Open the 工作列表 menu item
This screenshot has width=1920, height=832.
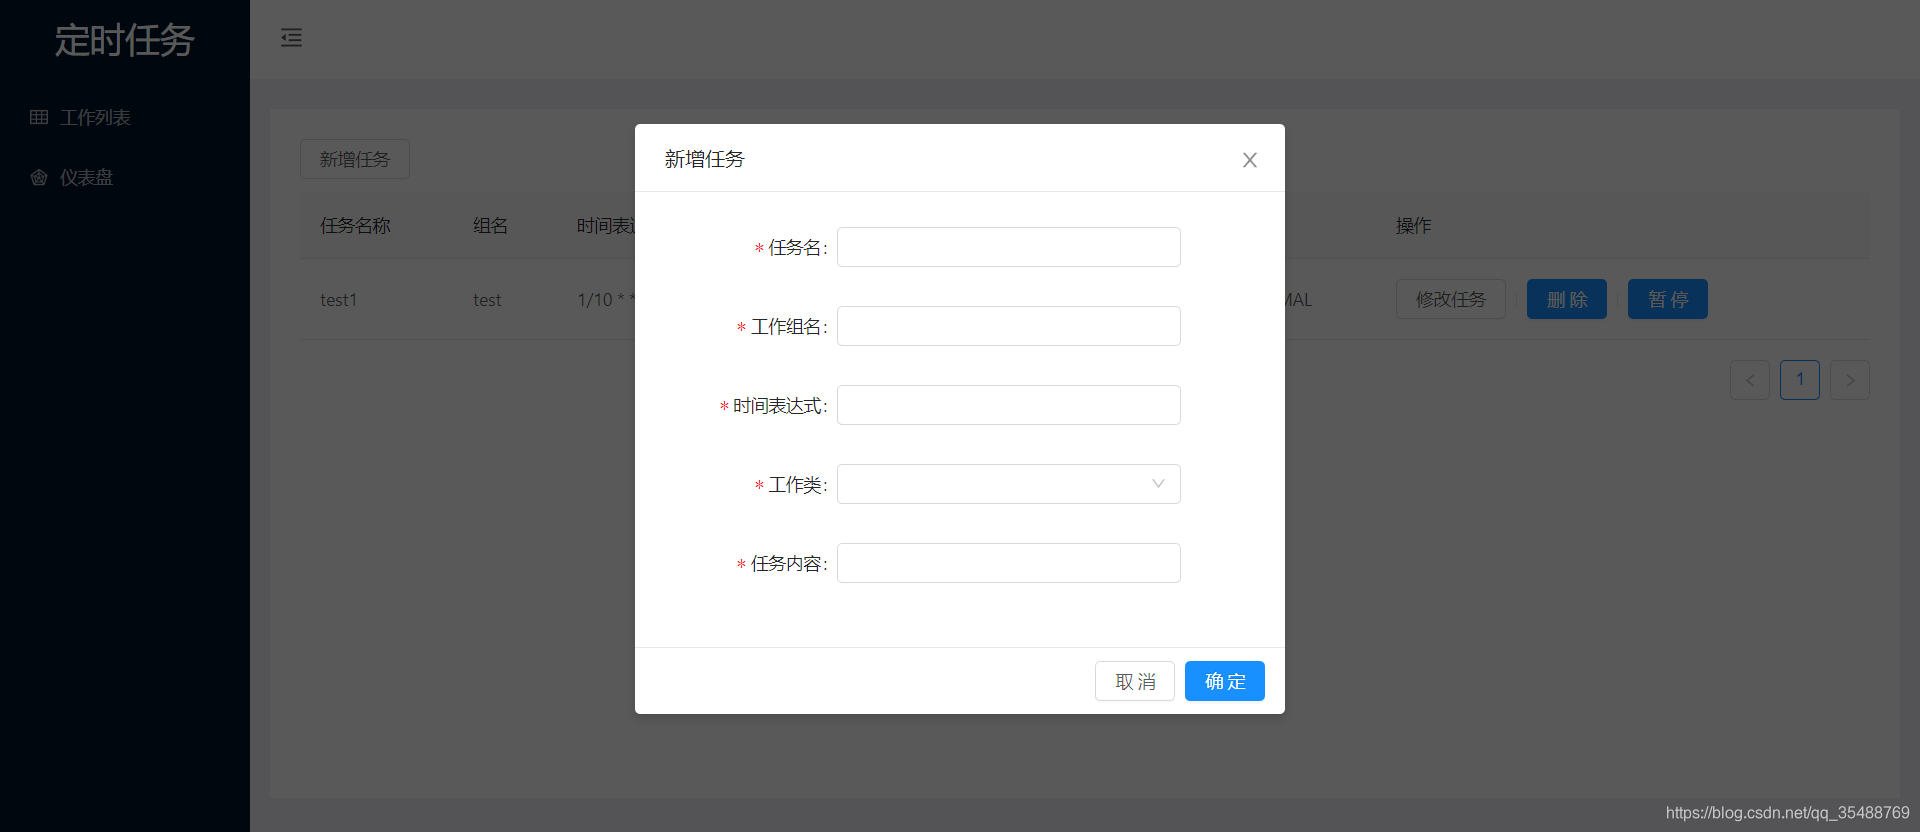125,117
